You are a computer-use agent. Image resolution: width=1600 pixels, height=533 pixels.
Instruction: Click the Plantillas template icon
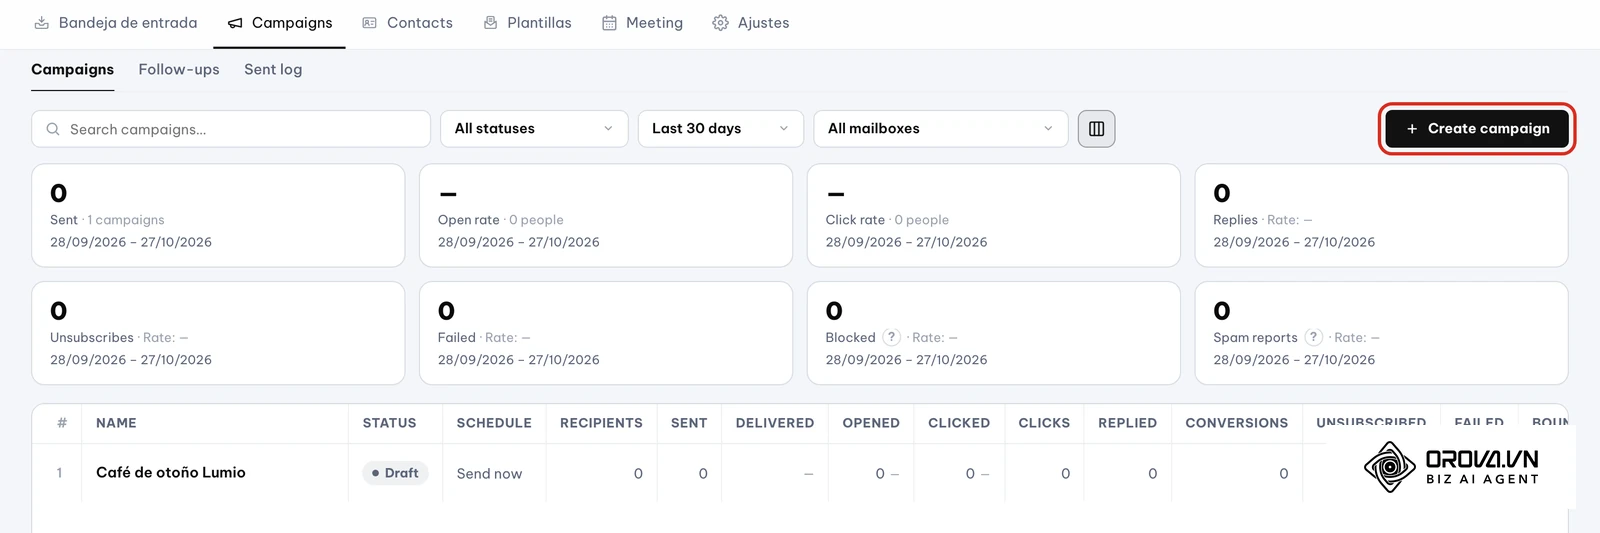tap(490, 23)
